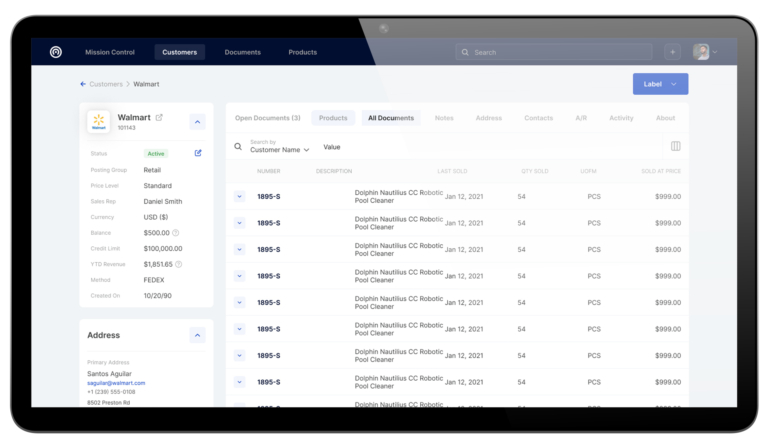Click the top Search input field

pos(553,52)
